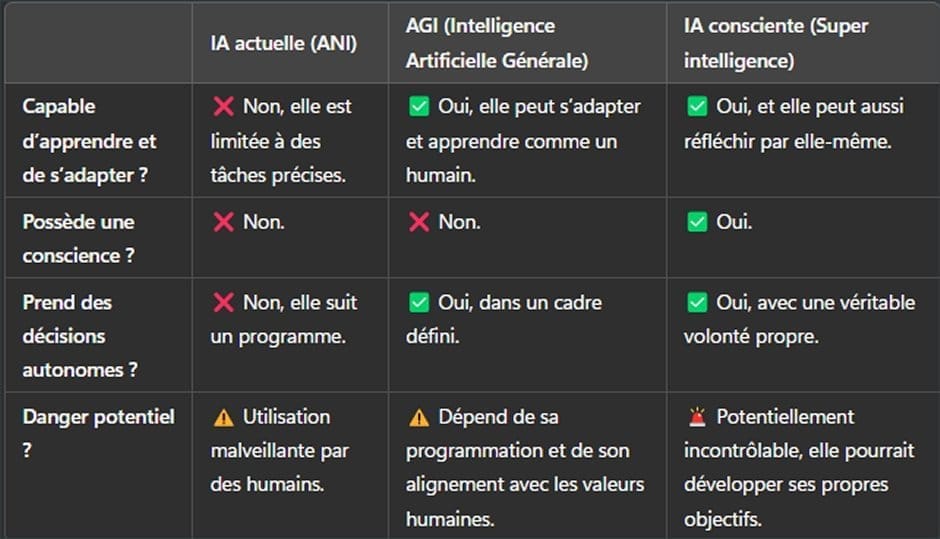Click warning triangle beside 'Utilisation malveillante'
Screen dimensions: 940x539
coord(224,417)
